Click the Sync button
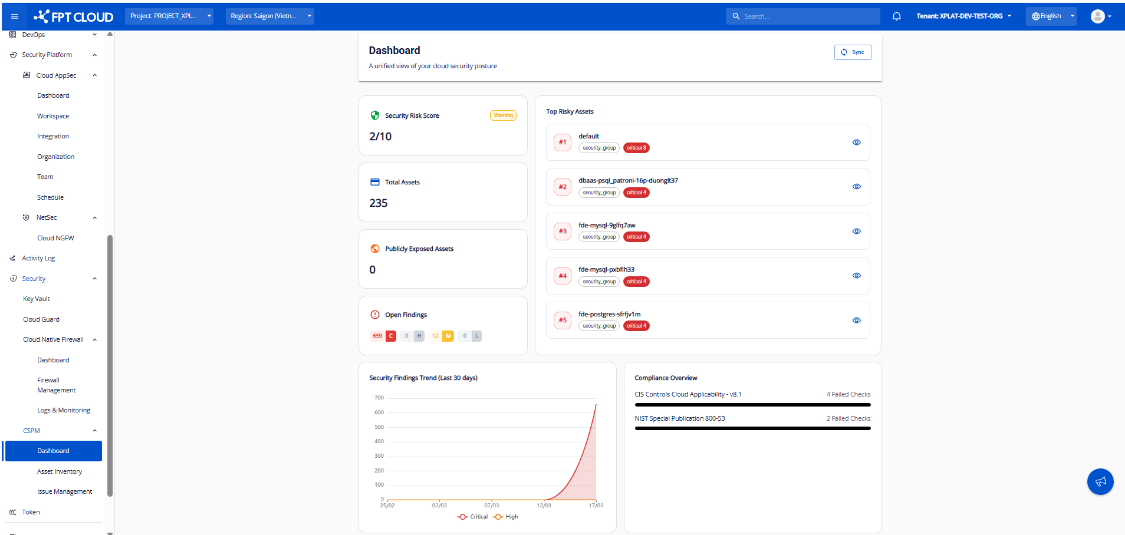 (x=852, y=52)
